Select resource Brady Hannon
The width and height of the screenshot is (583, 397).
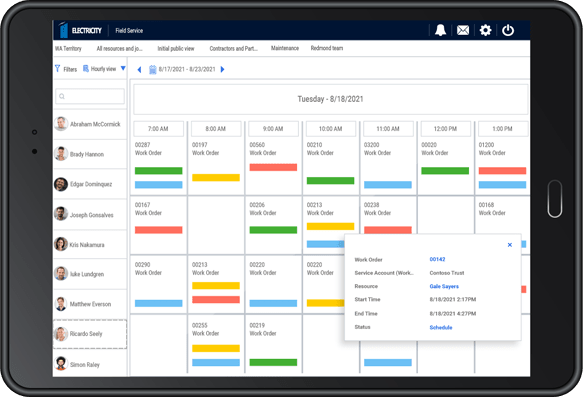[90, 154]
